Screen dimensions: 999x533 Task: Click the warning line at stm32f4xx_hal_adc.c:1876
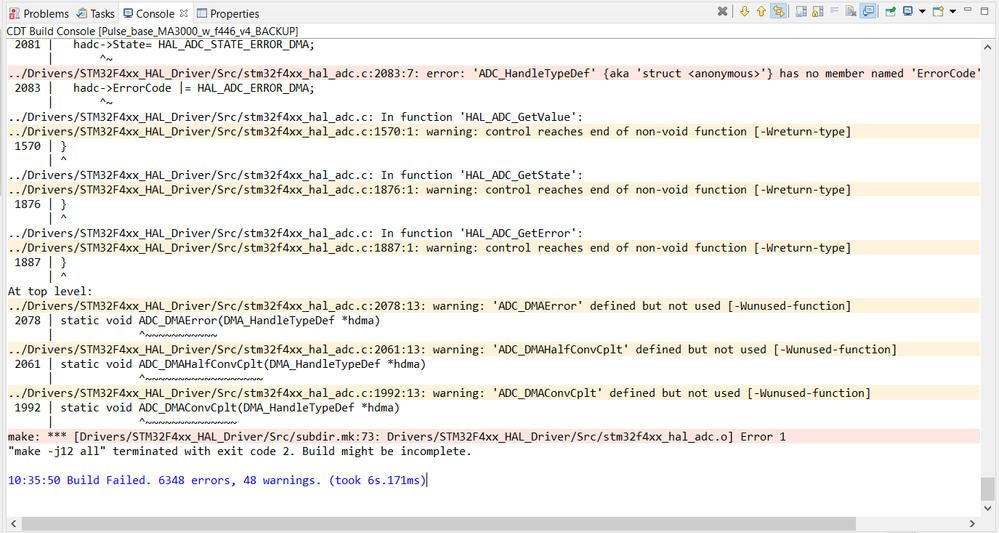click(x=494, y=189)
